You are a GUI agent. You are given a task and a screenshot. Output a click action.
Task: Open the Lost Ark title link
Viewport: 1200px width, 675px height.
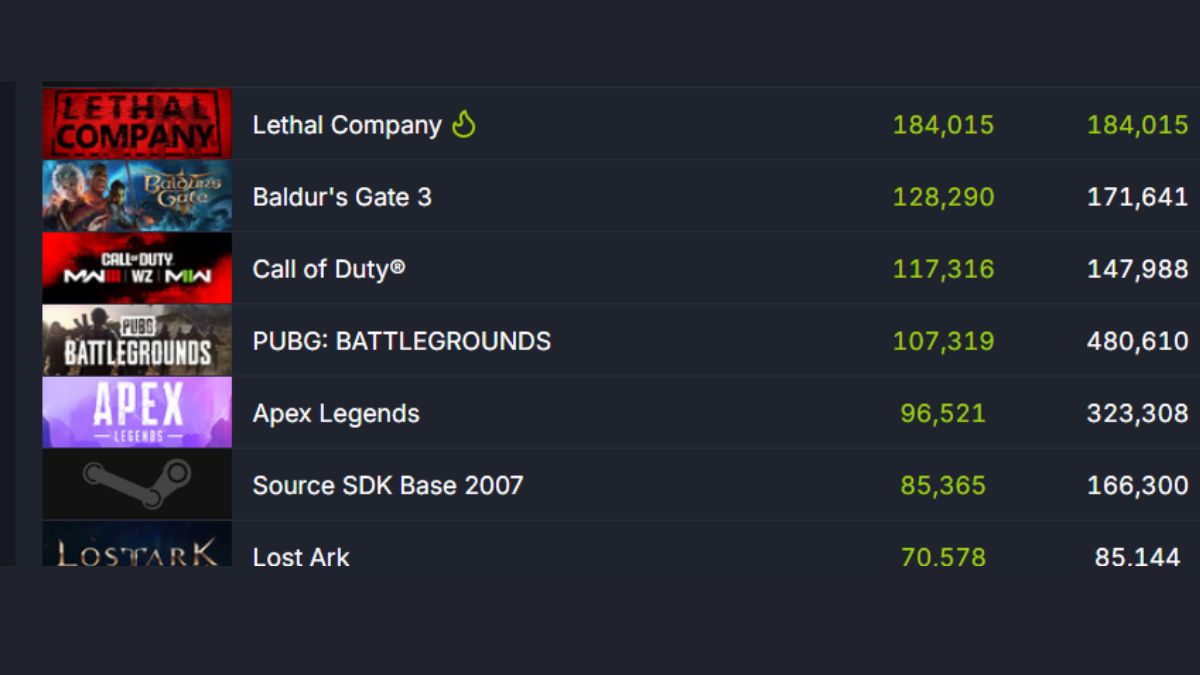[x=301, y=556]
